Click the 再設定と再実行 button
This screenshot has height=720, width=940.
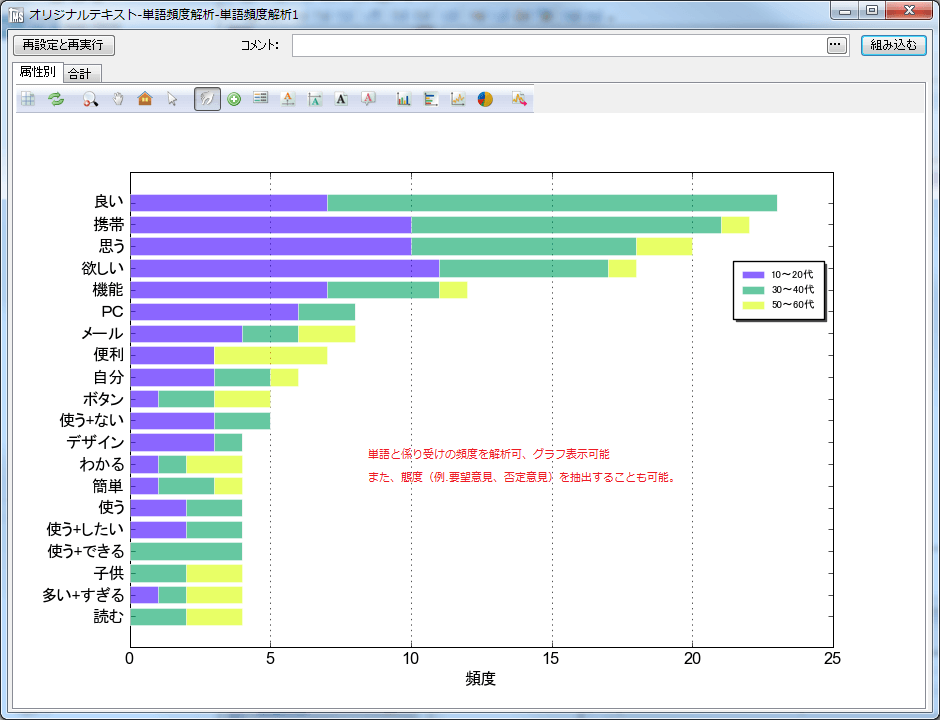pos(65,45)
